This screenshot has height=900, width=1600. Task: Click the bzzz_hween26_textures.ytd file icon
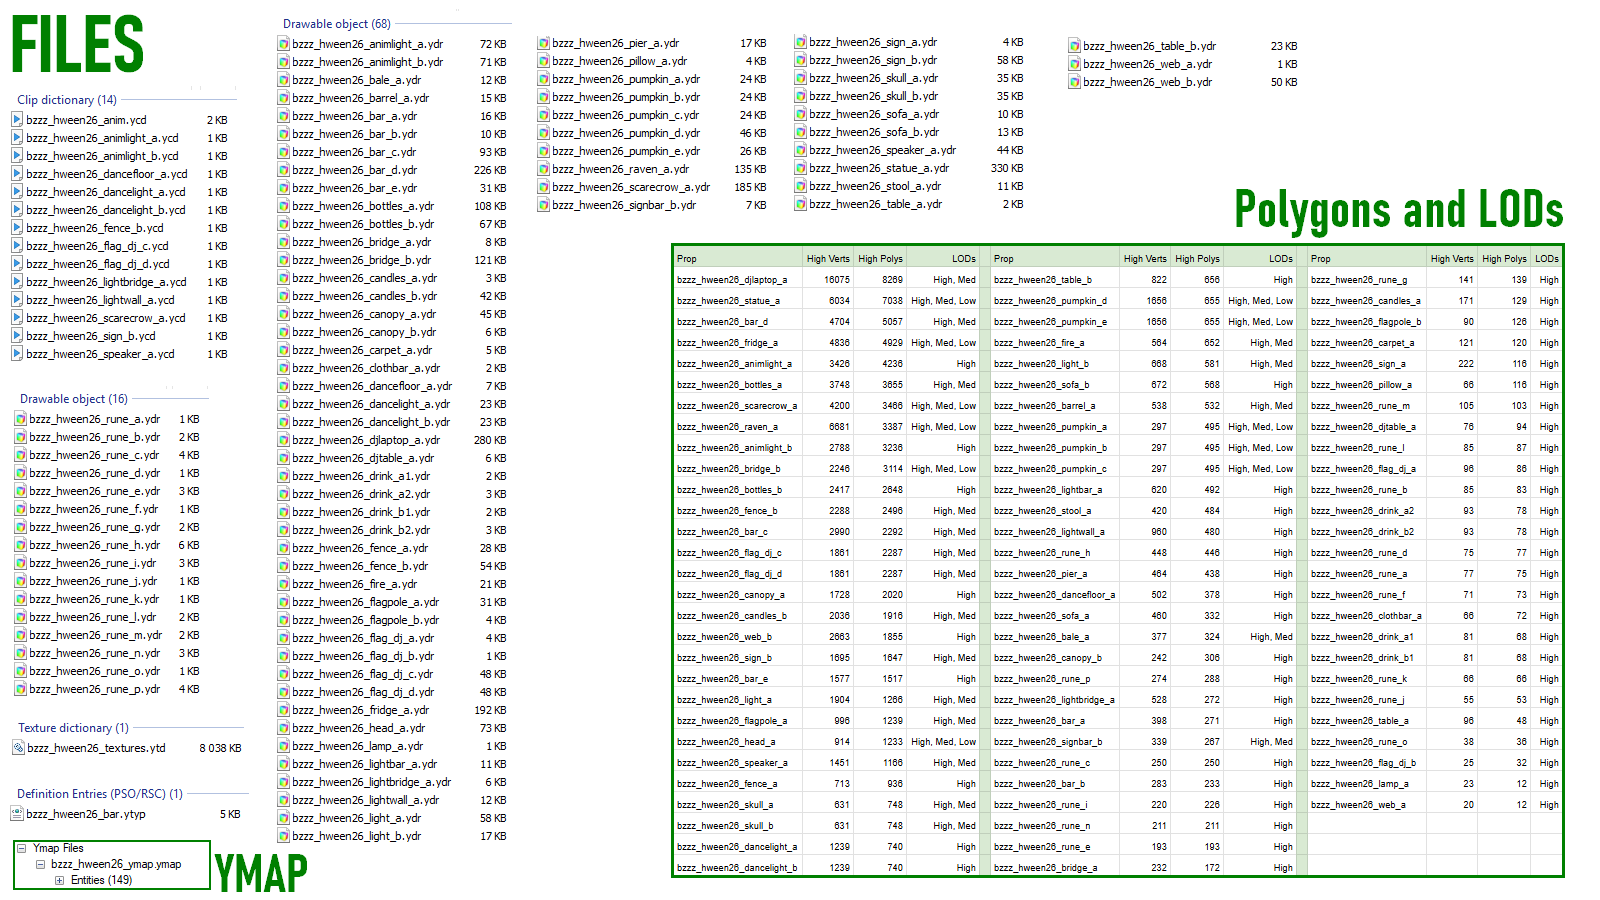[18, 747]
